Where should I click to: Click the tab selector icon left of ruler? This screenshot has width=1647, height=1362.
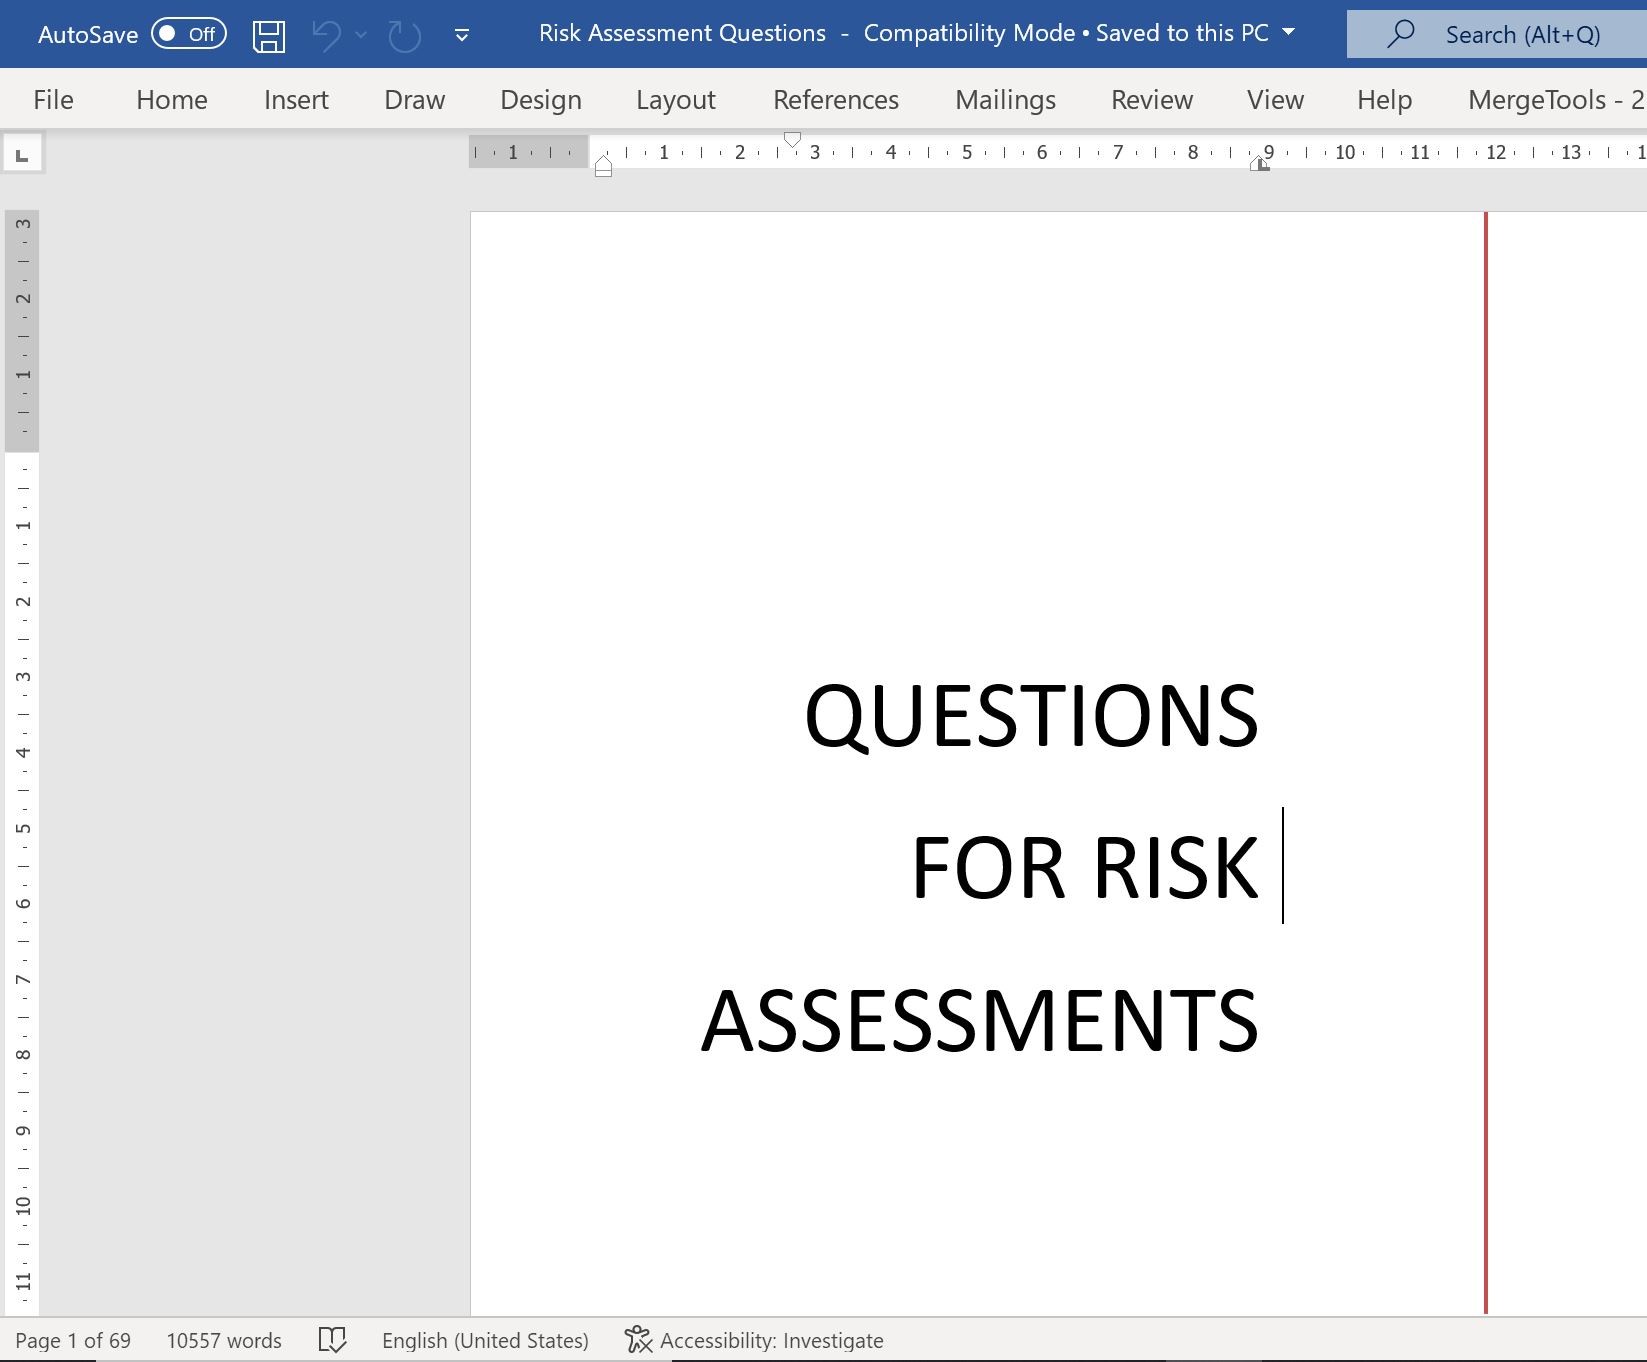(x=22, y=154)
